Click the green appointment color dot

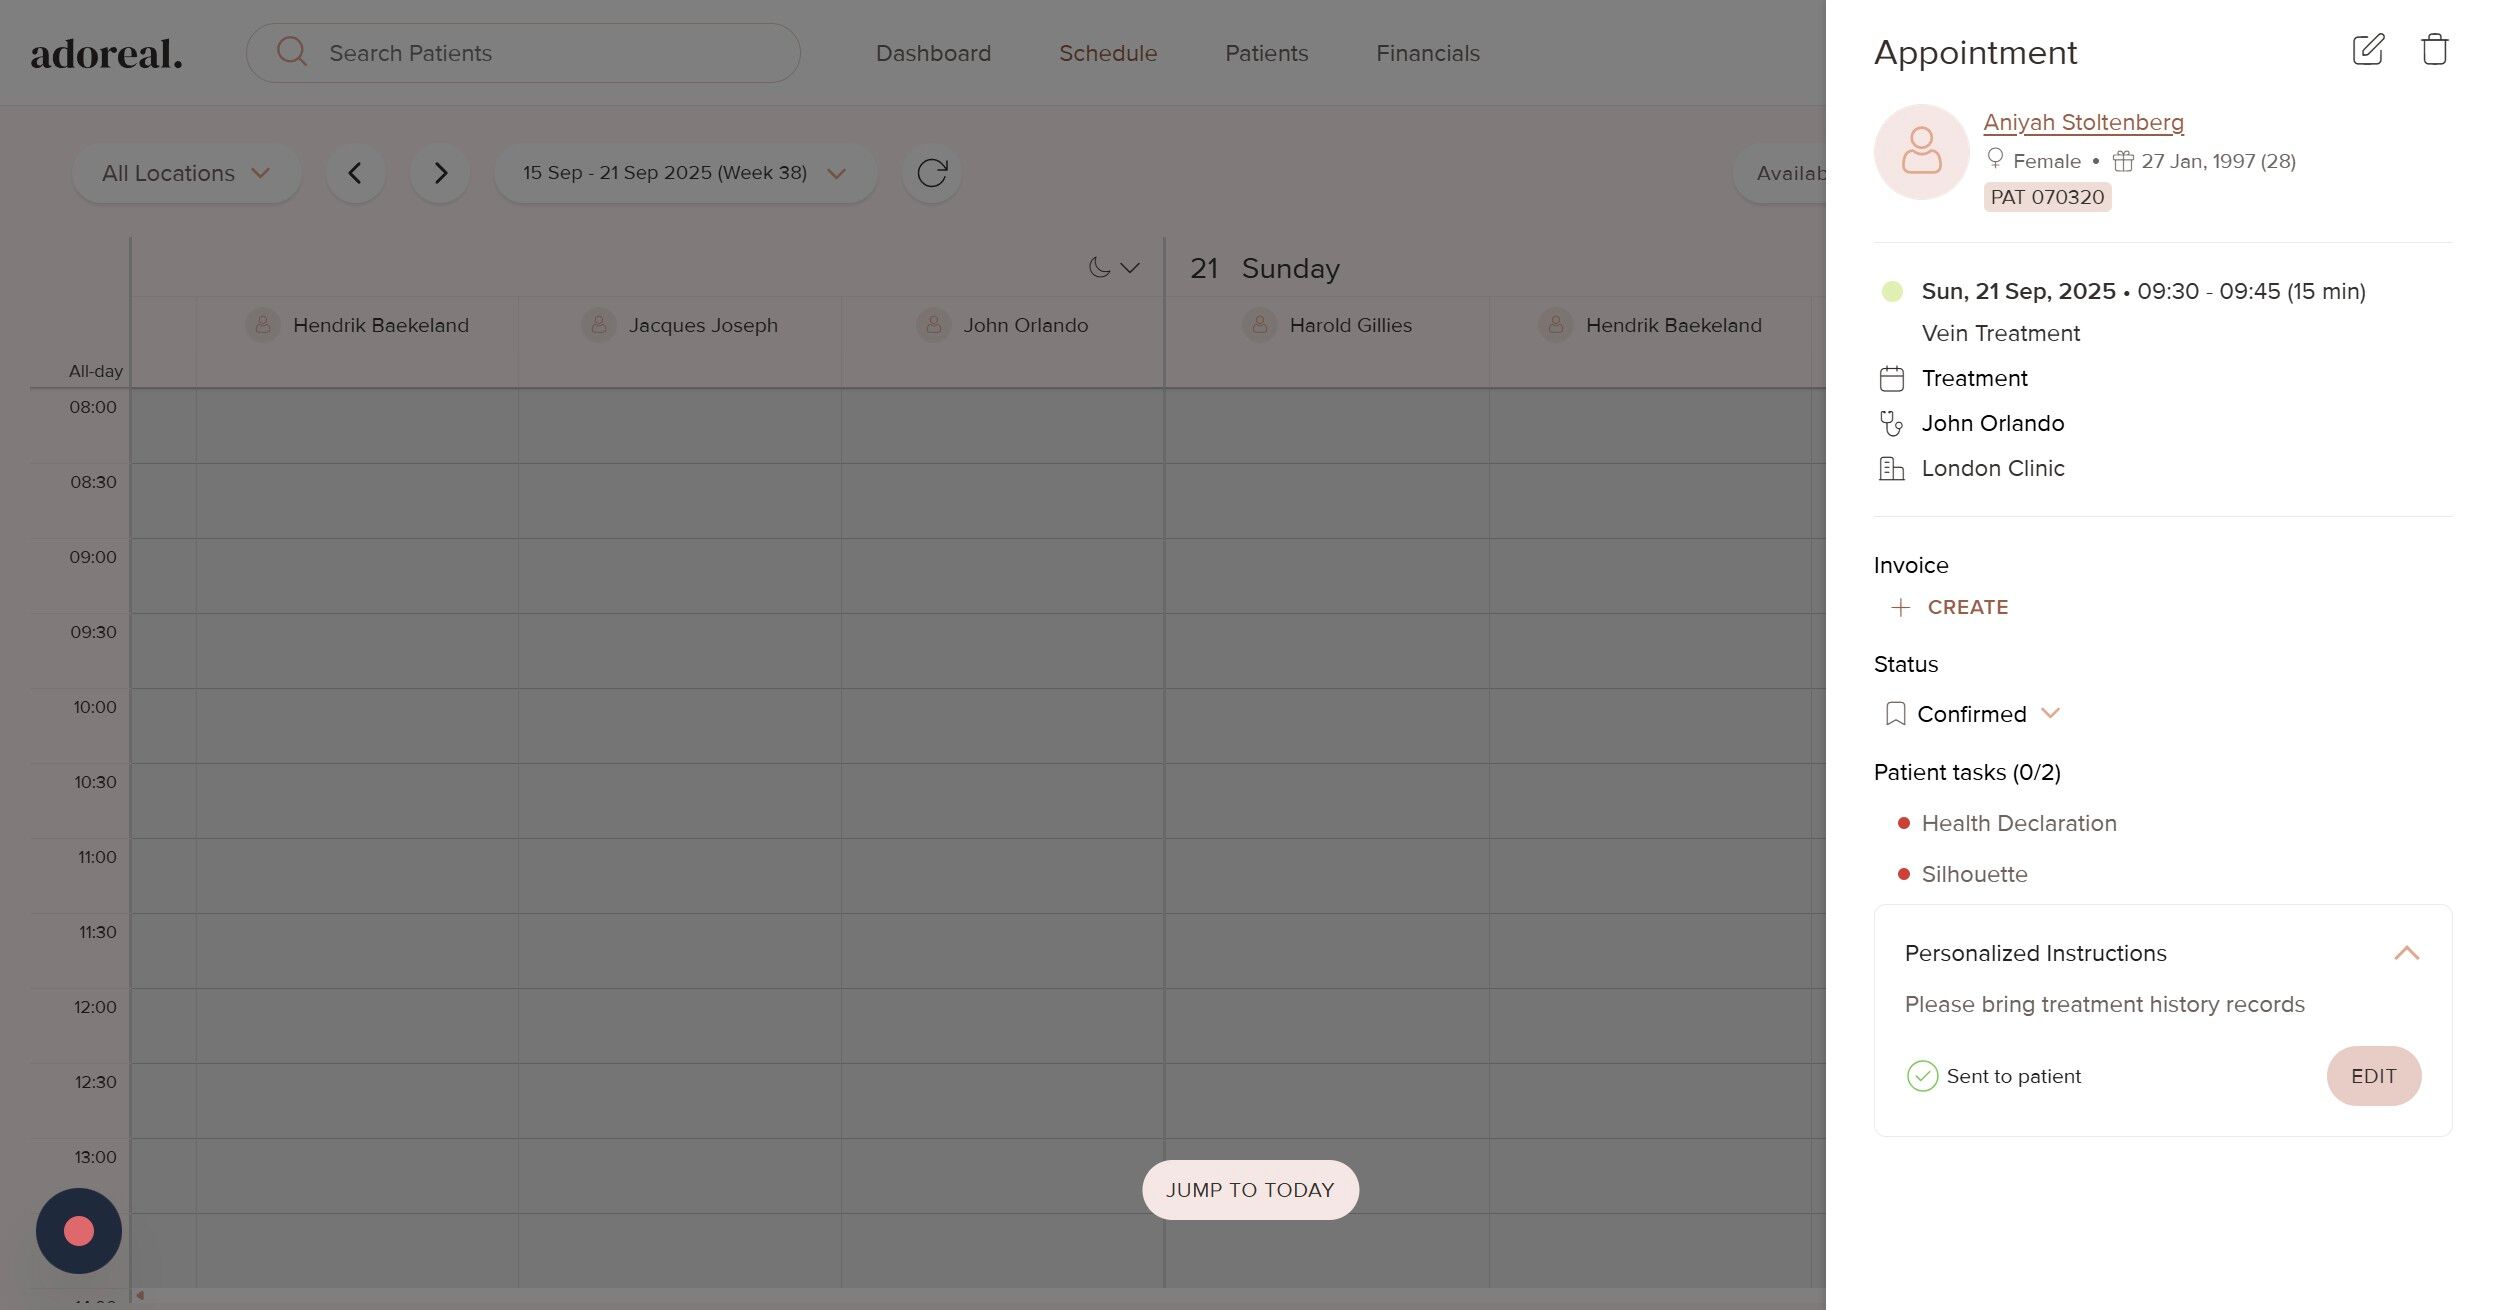[1891, 291]
